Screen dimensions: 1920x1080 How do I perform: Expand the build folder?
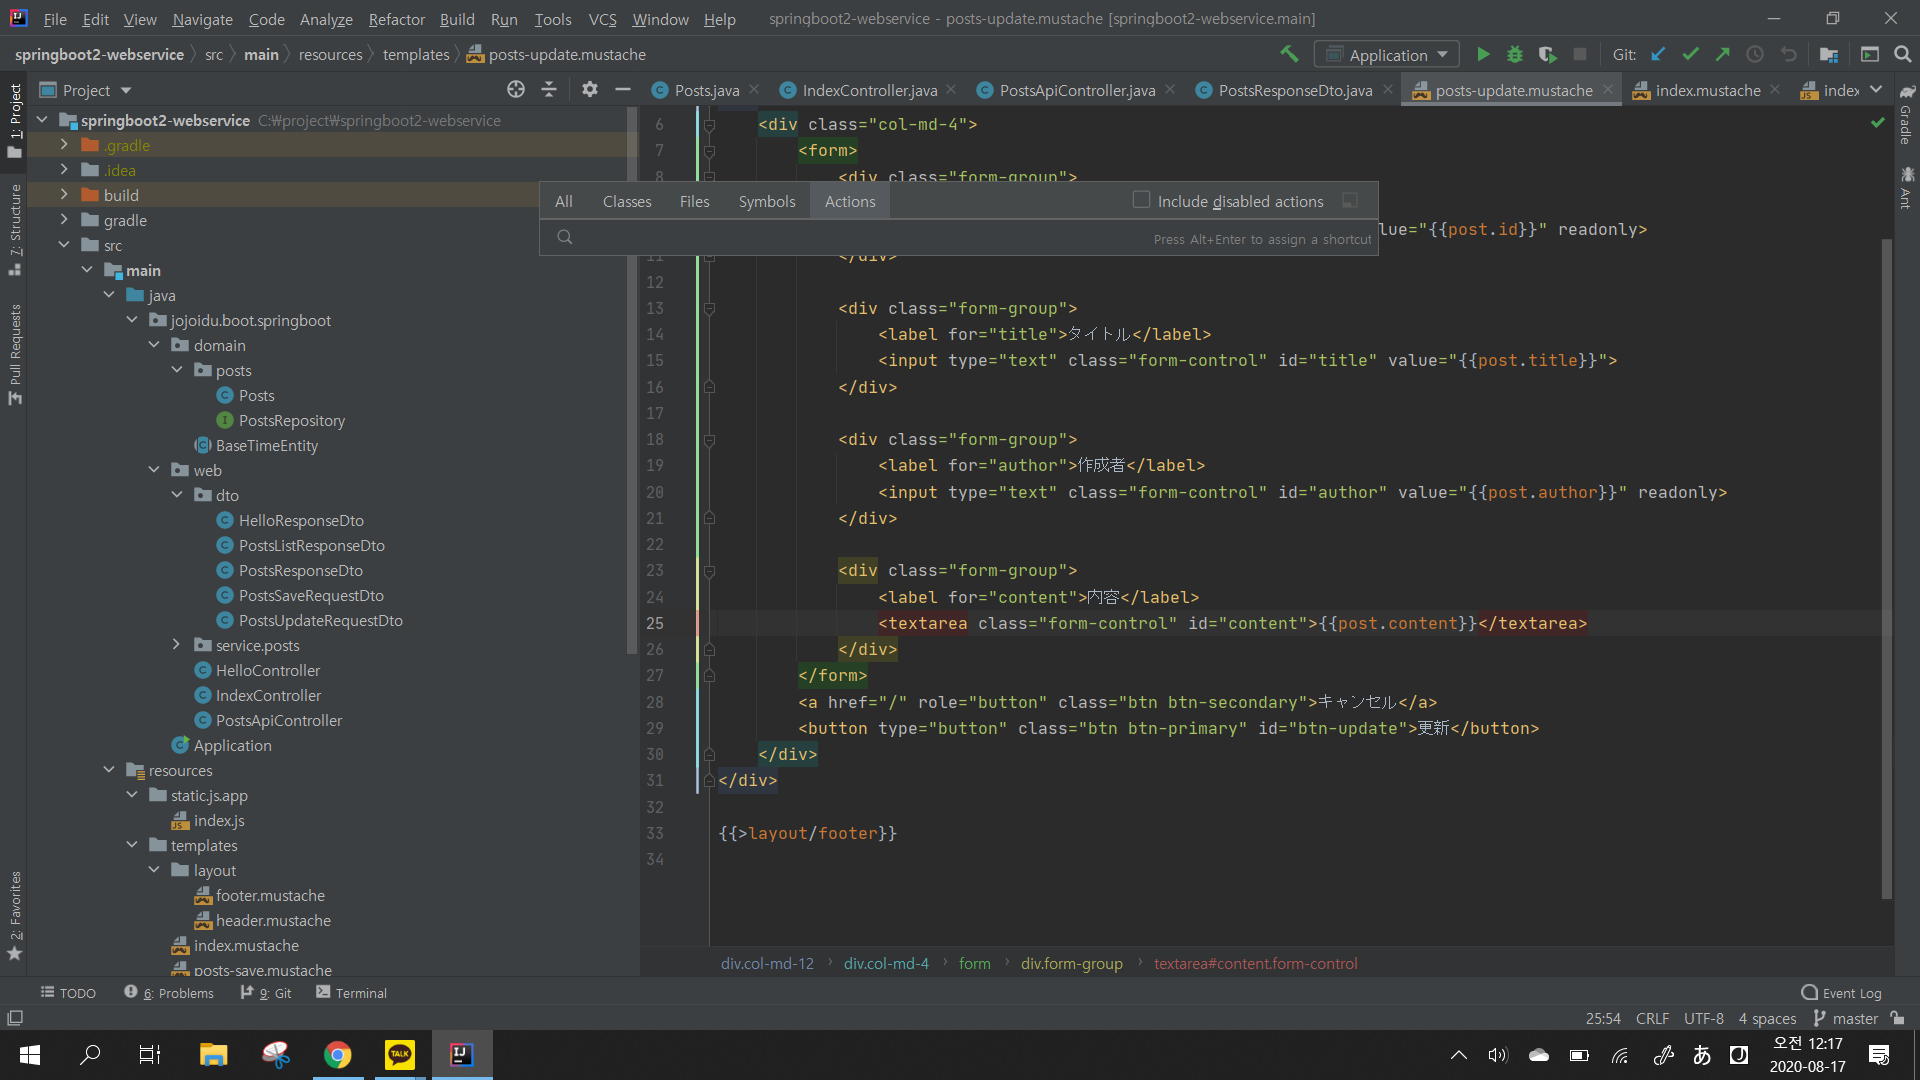pyautogui.click(x=64, y=195)
